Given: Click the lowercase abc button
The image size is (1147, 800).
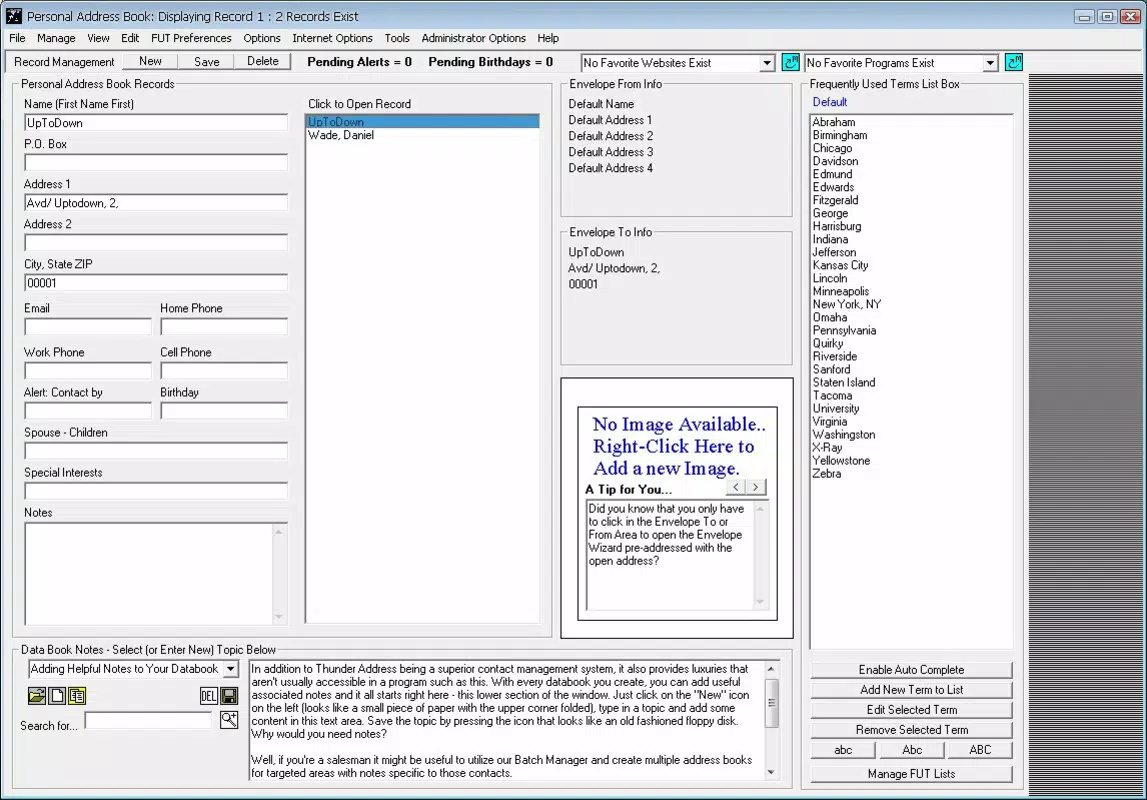Looking at the screenshot, I should [x=843, y=750].
